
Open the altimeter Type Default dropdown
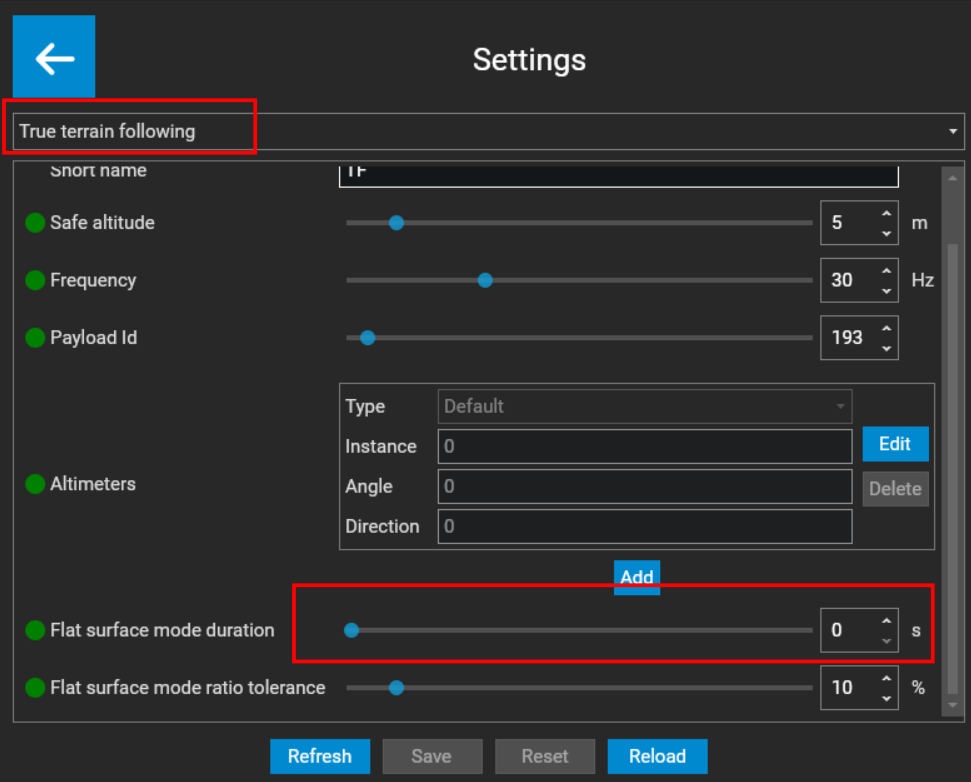click(645, 406)
